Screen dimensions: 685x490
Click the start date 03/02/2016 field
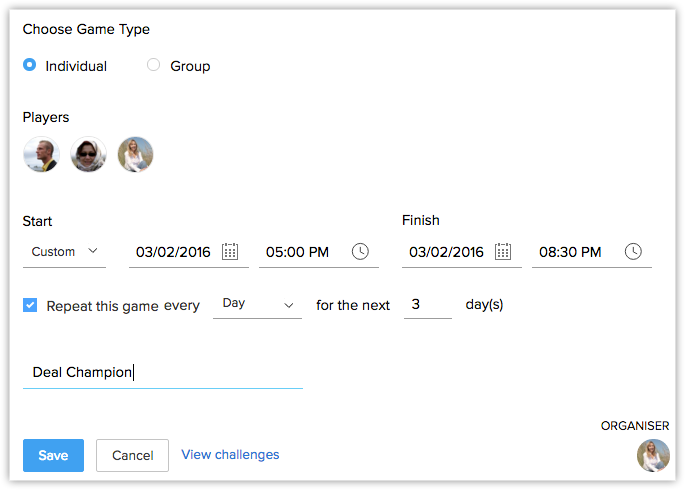173,252
